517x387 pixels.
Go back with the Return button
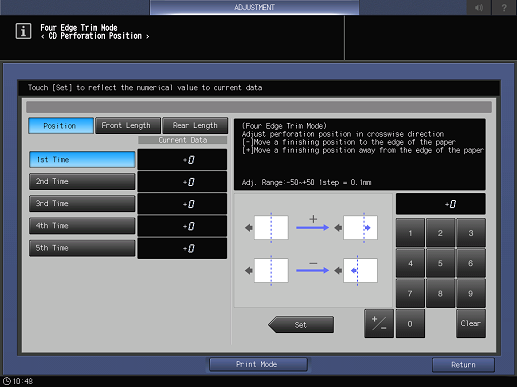click(463, 365)
